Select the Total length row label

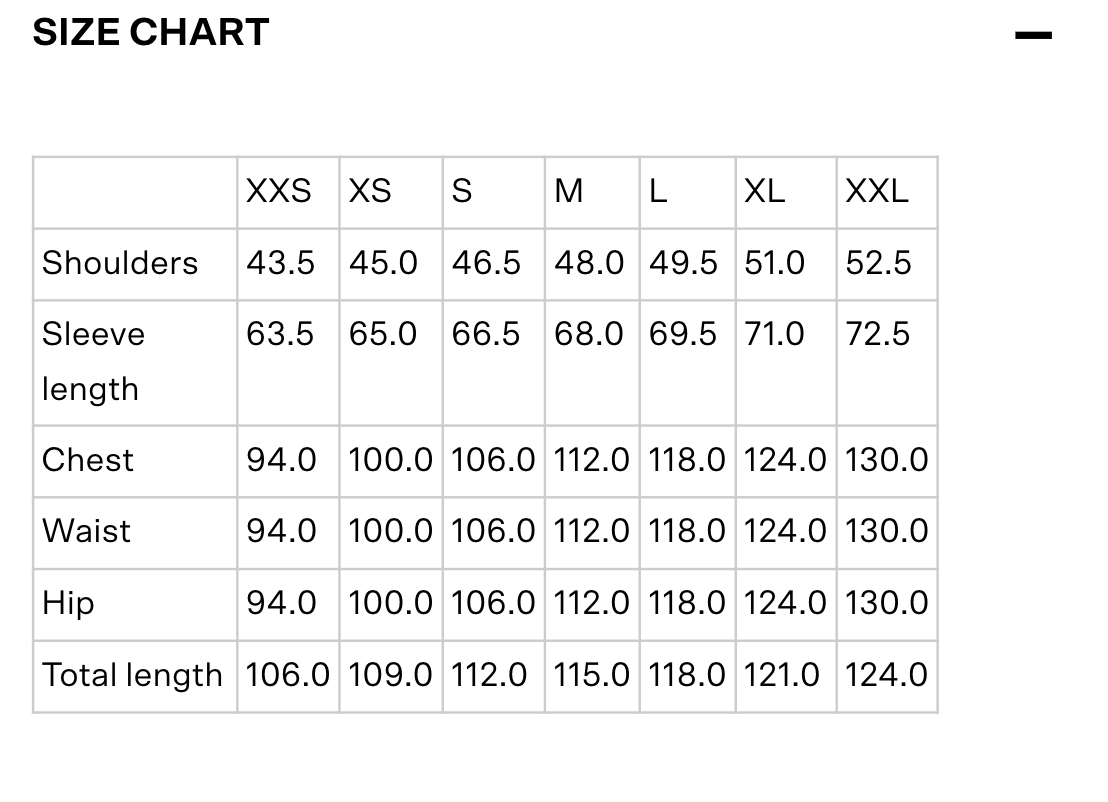pyautogui.click(x=132, y=675)
